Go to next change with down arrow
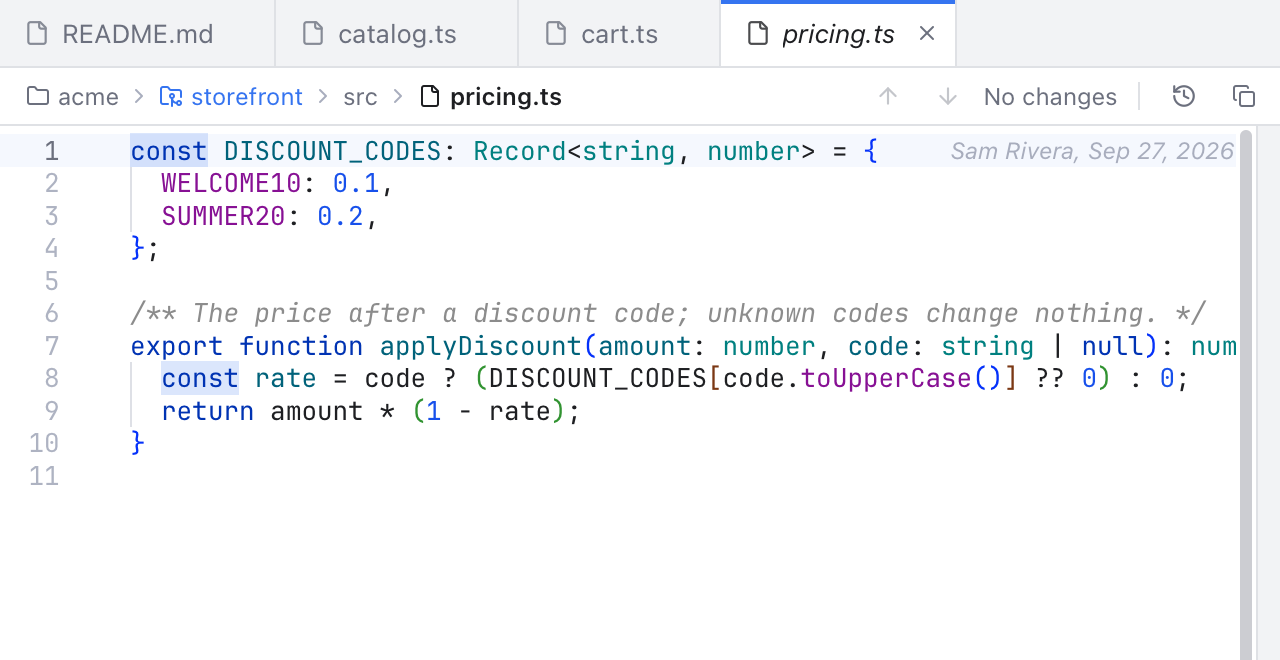Viewport: 1280px width, 660px height. point(948,97)
